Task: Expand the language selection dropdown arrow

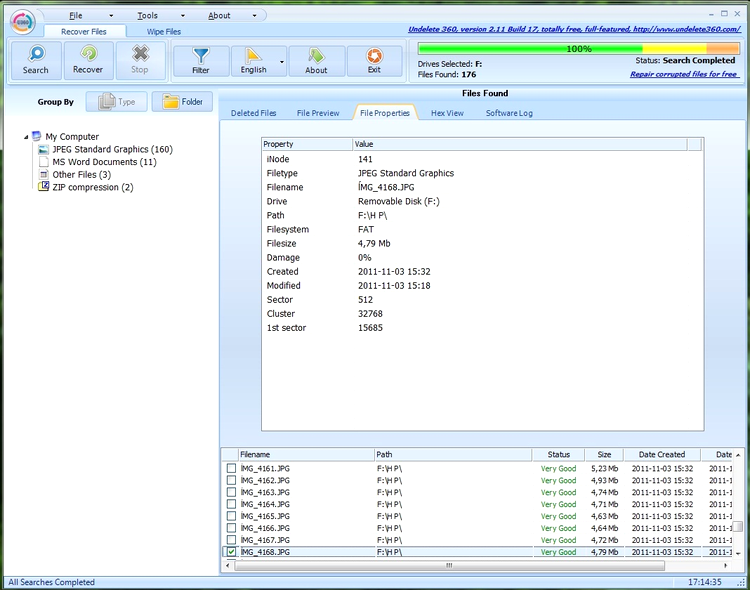Action: point(282,62)
